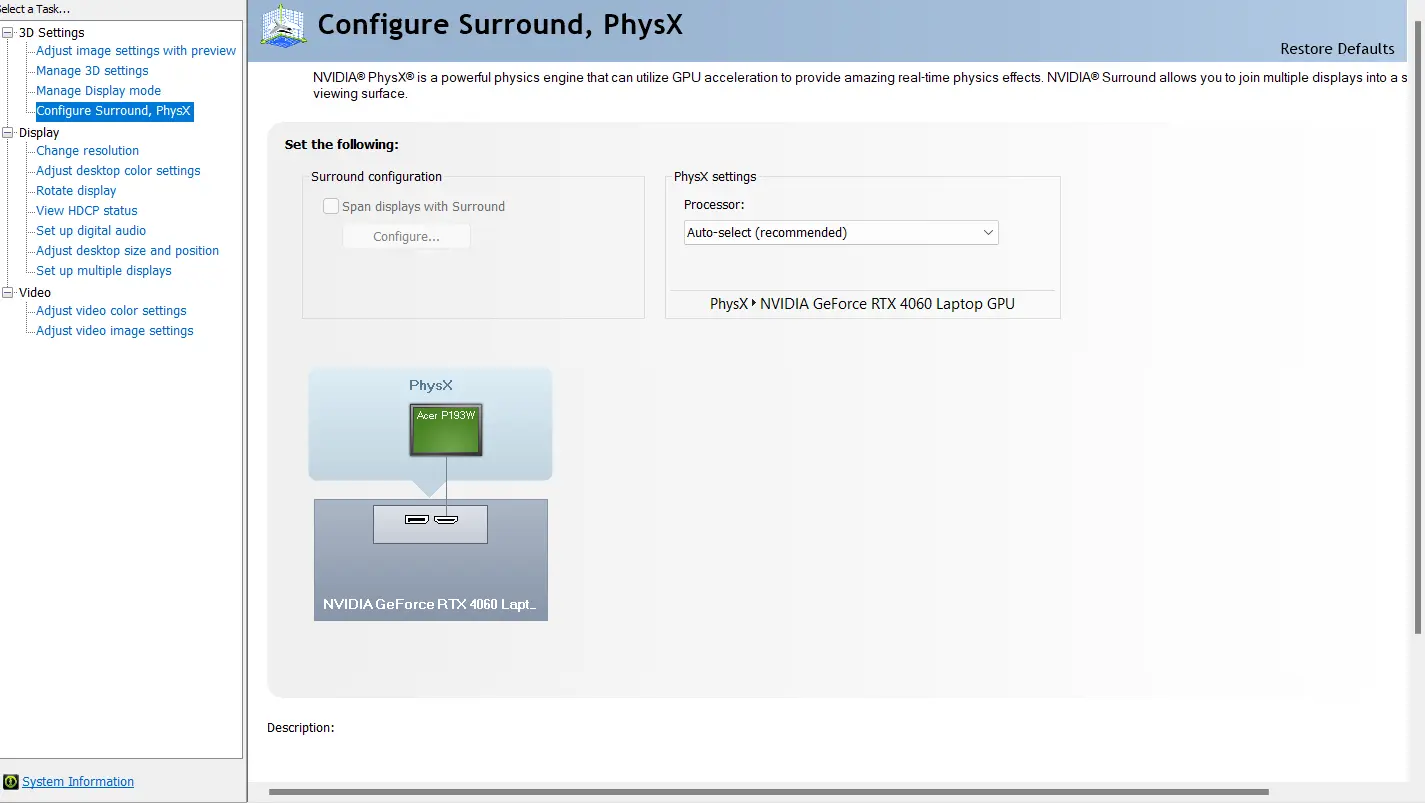This screenshot has width=1425, height=803.
Task: Open Rotate display page
Action: pyautogui.click(x=76, y=191)
